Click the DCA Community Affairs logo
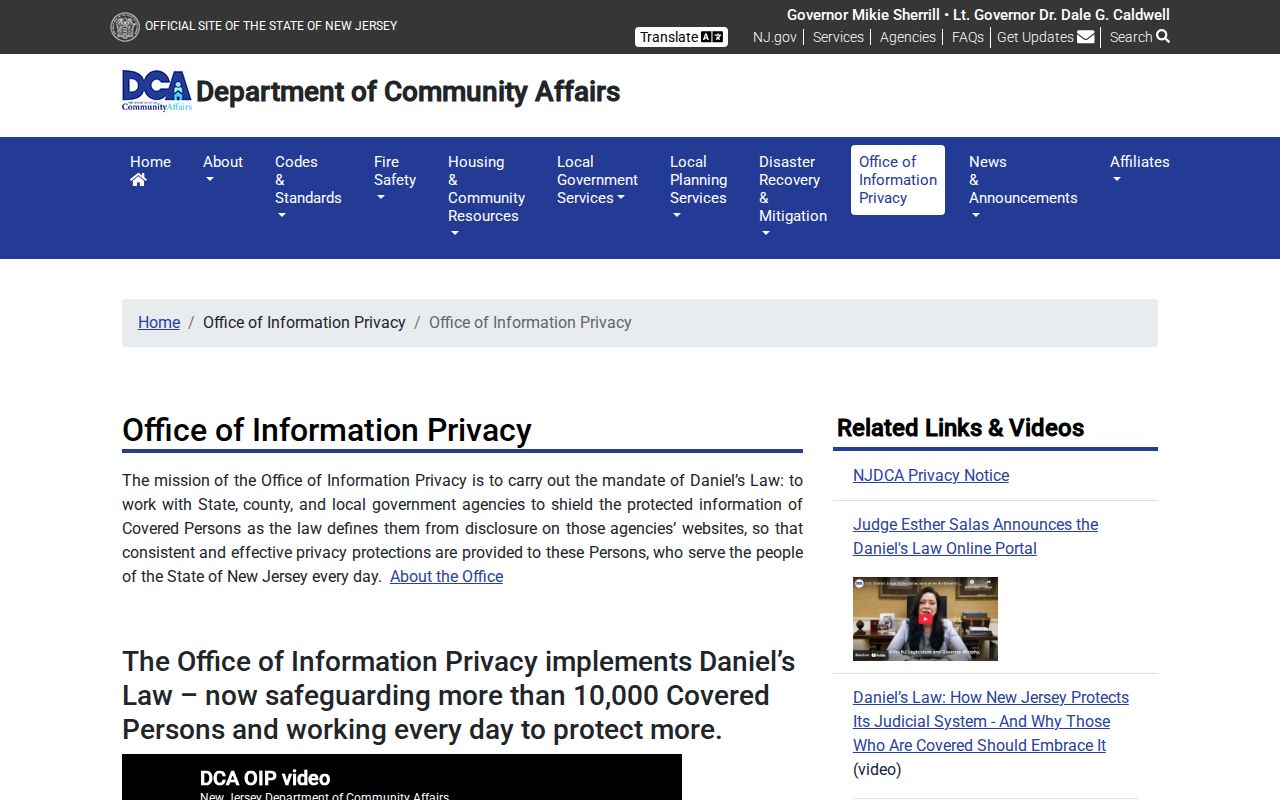 tap(157, 91)
